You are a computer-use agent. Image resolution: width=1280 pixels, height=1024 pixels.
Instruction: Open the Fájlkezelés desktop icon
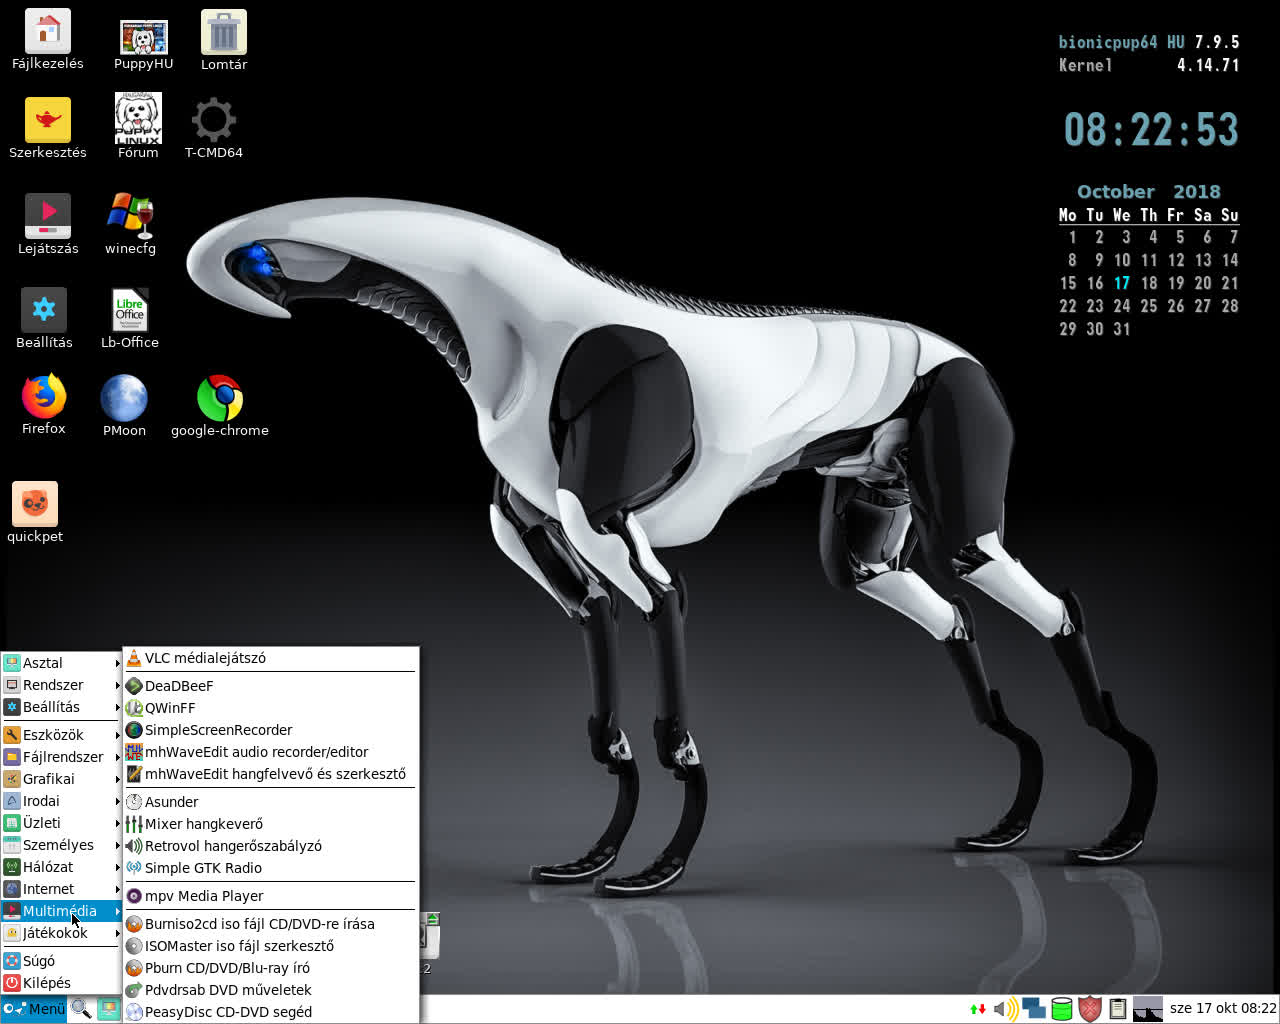pos(48,39)
